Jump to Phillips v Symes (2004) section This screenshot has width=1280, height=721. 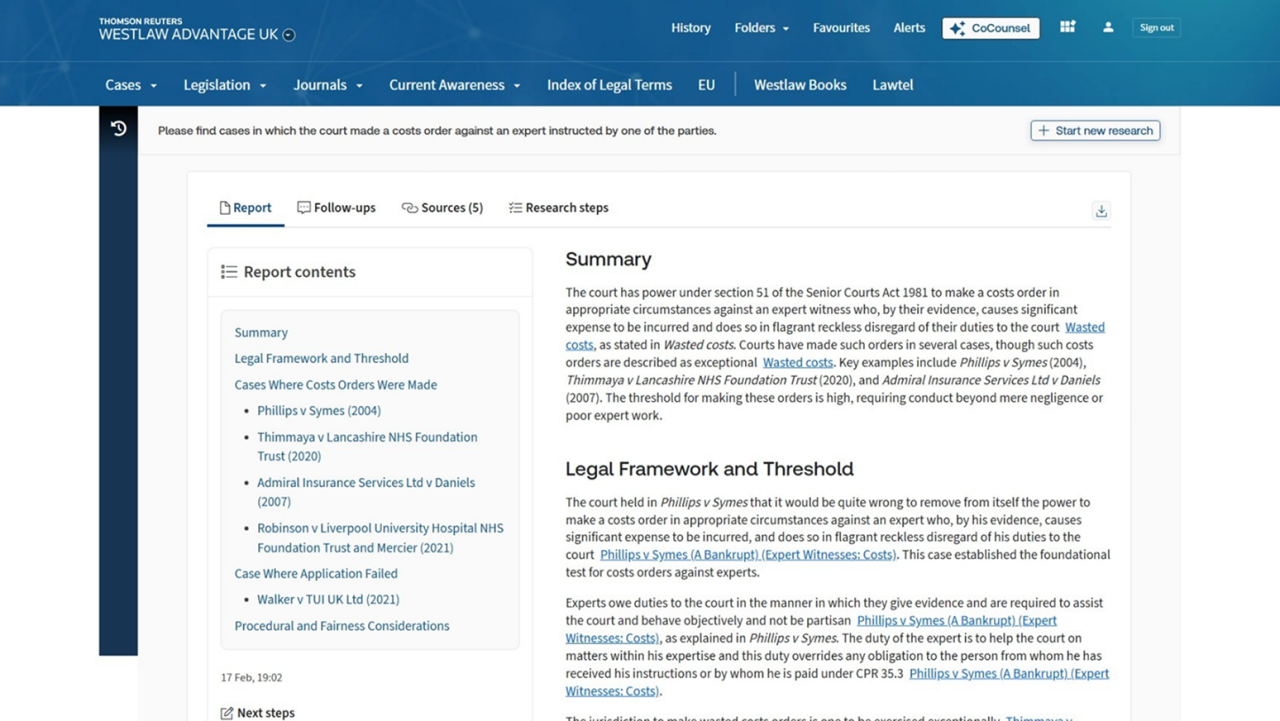click(318, 411)
